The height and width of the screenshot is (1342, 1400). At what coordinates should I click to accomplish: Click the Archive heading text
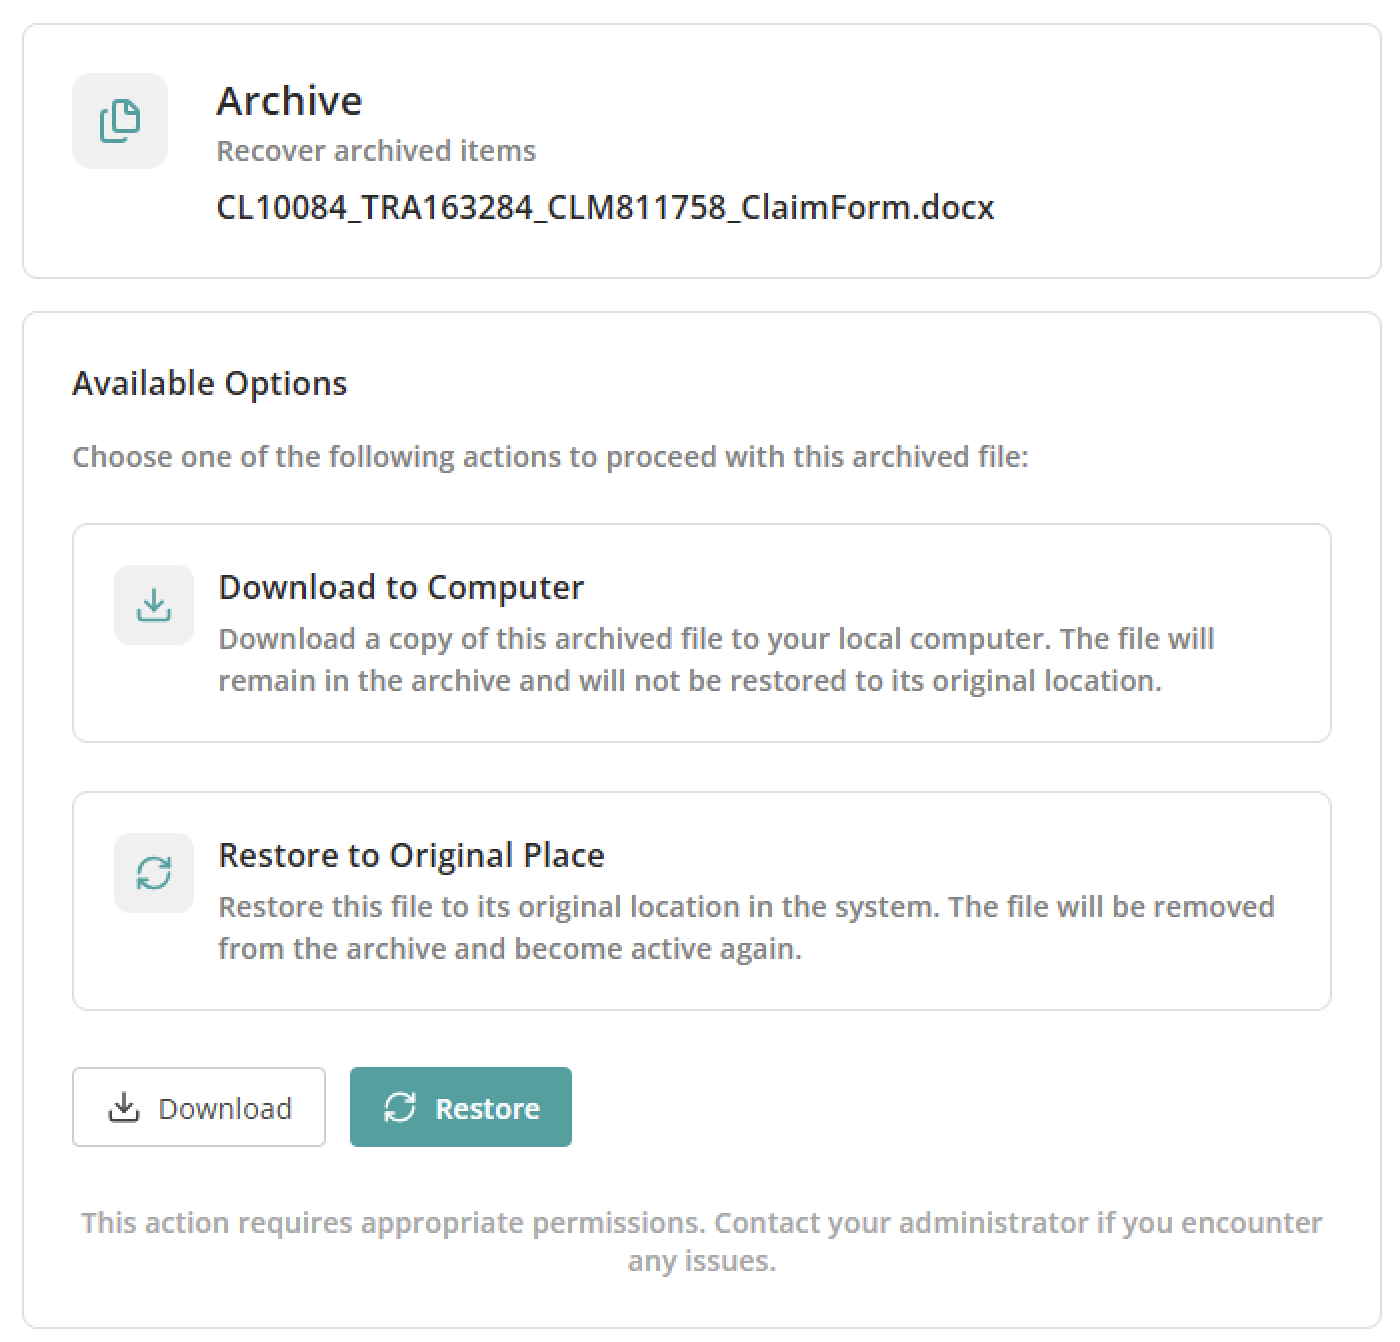[289, 101]
